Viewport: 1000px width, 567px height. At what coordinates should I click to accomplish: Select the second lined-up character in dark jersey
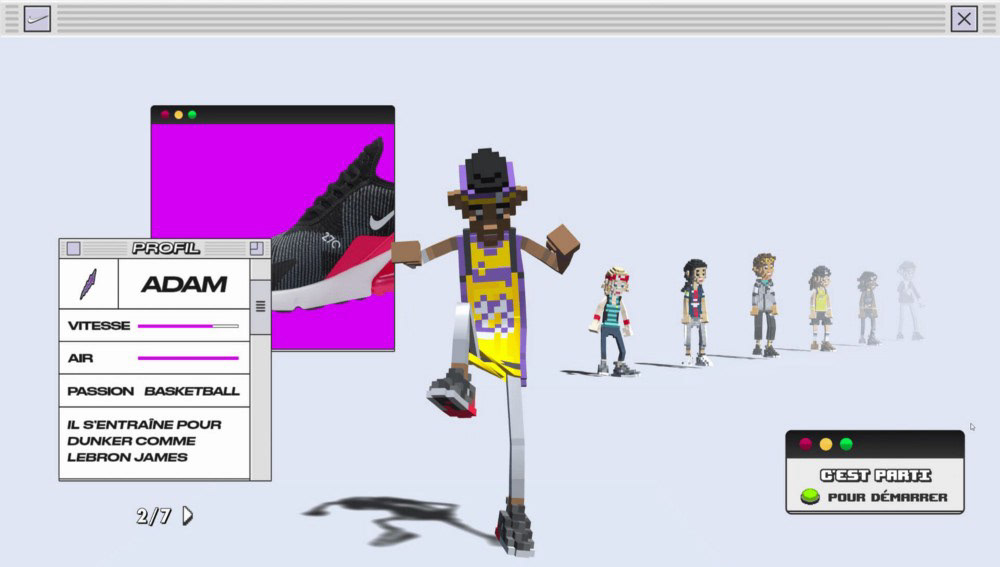coord(695,313)
